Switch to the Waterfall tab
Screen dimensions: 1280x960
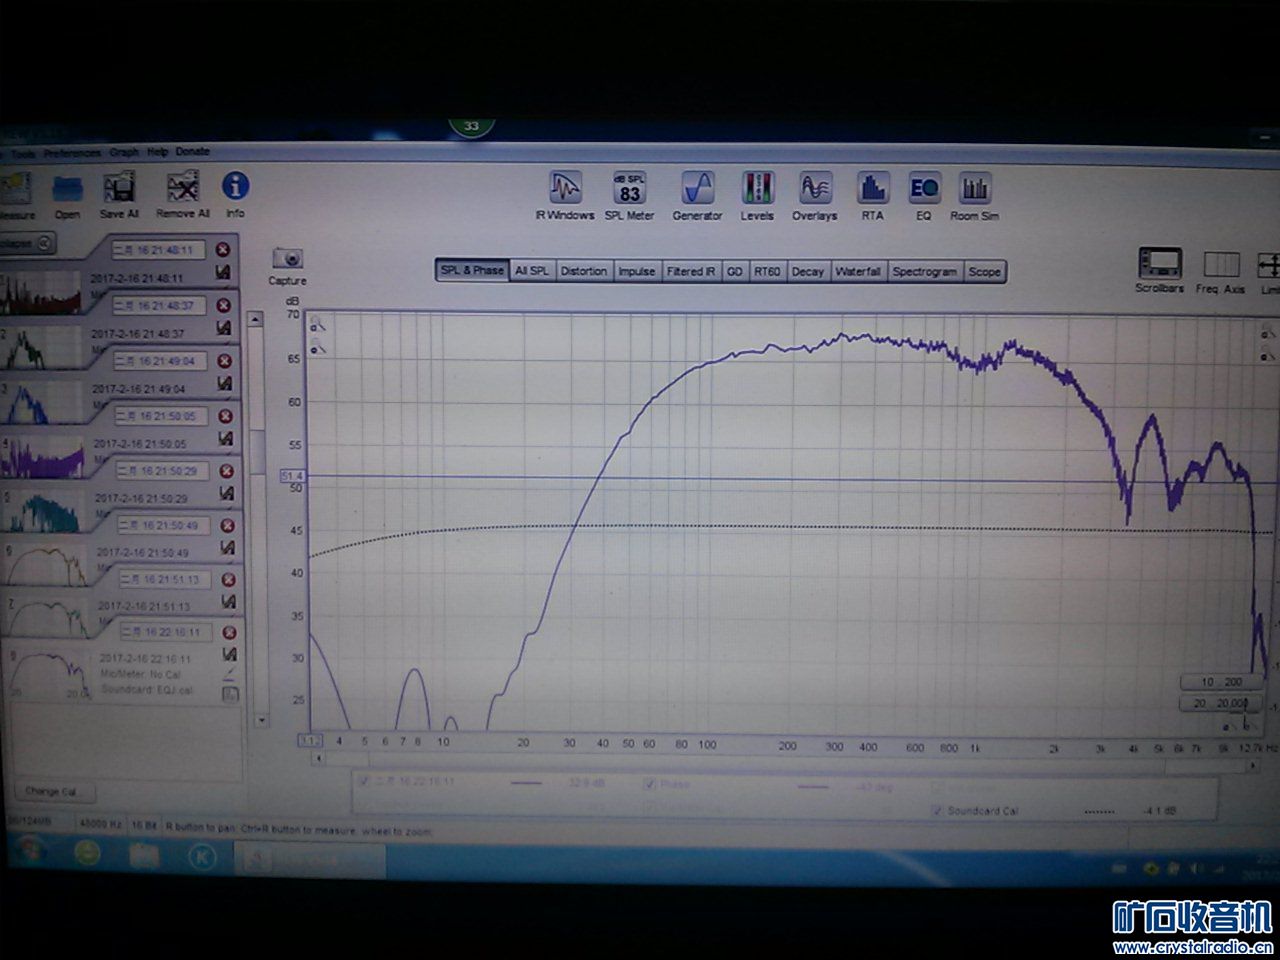click(858, 271)
